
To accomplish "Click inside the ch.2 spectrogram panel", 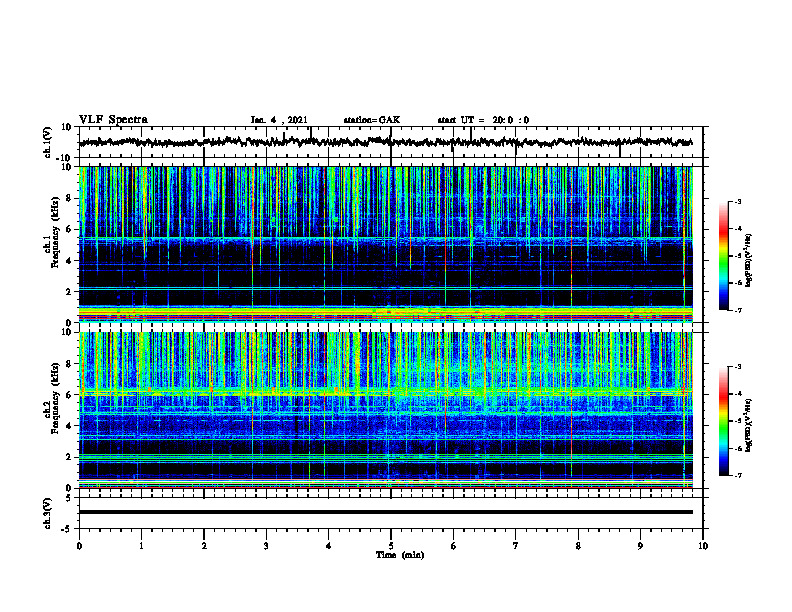I will point(386,410).
